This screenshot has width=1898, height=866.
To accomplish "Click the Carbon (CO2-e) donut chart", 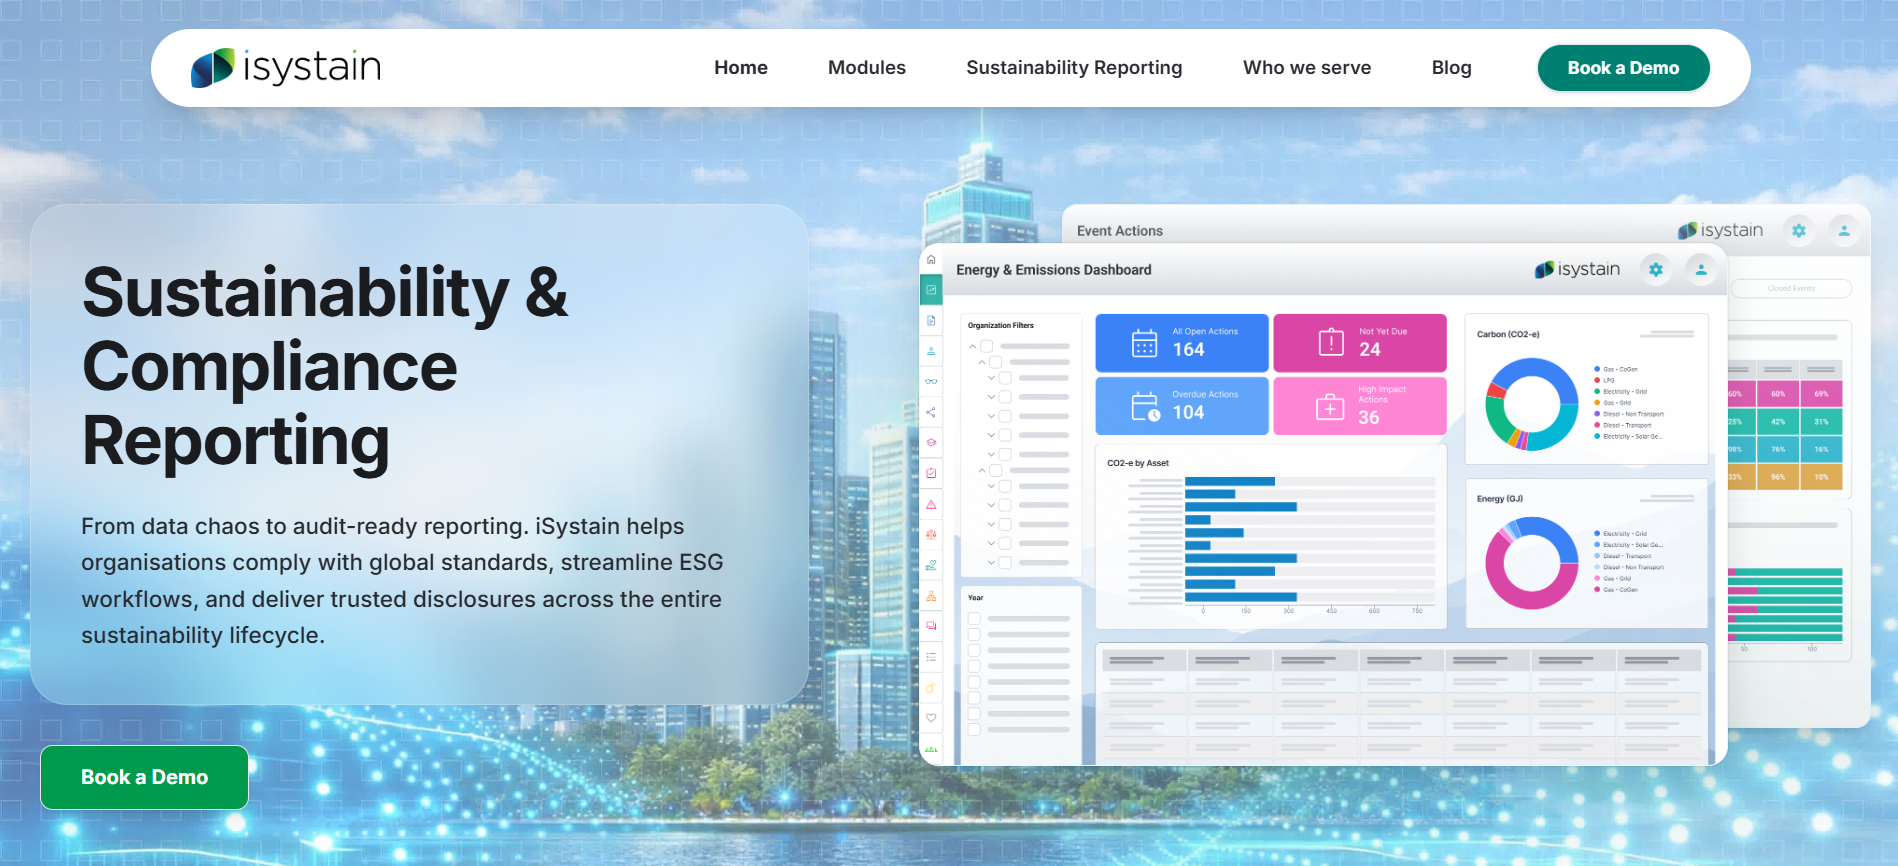I will [1531, 404].
